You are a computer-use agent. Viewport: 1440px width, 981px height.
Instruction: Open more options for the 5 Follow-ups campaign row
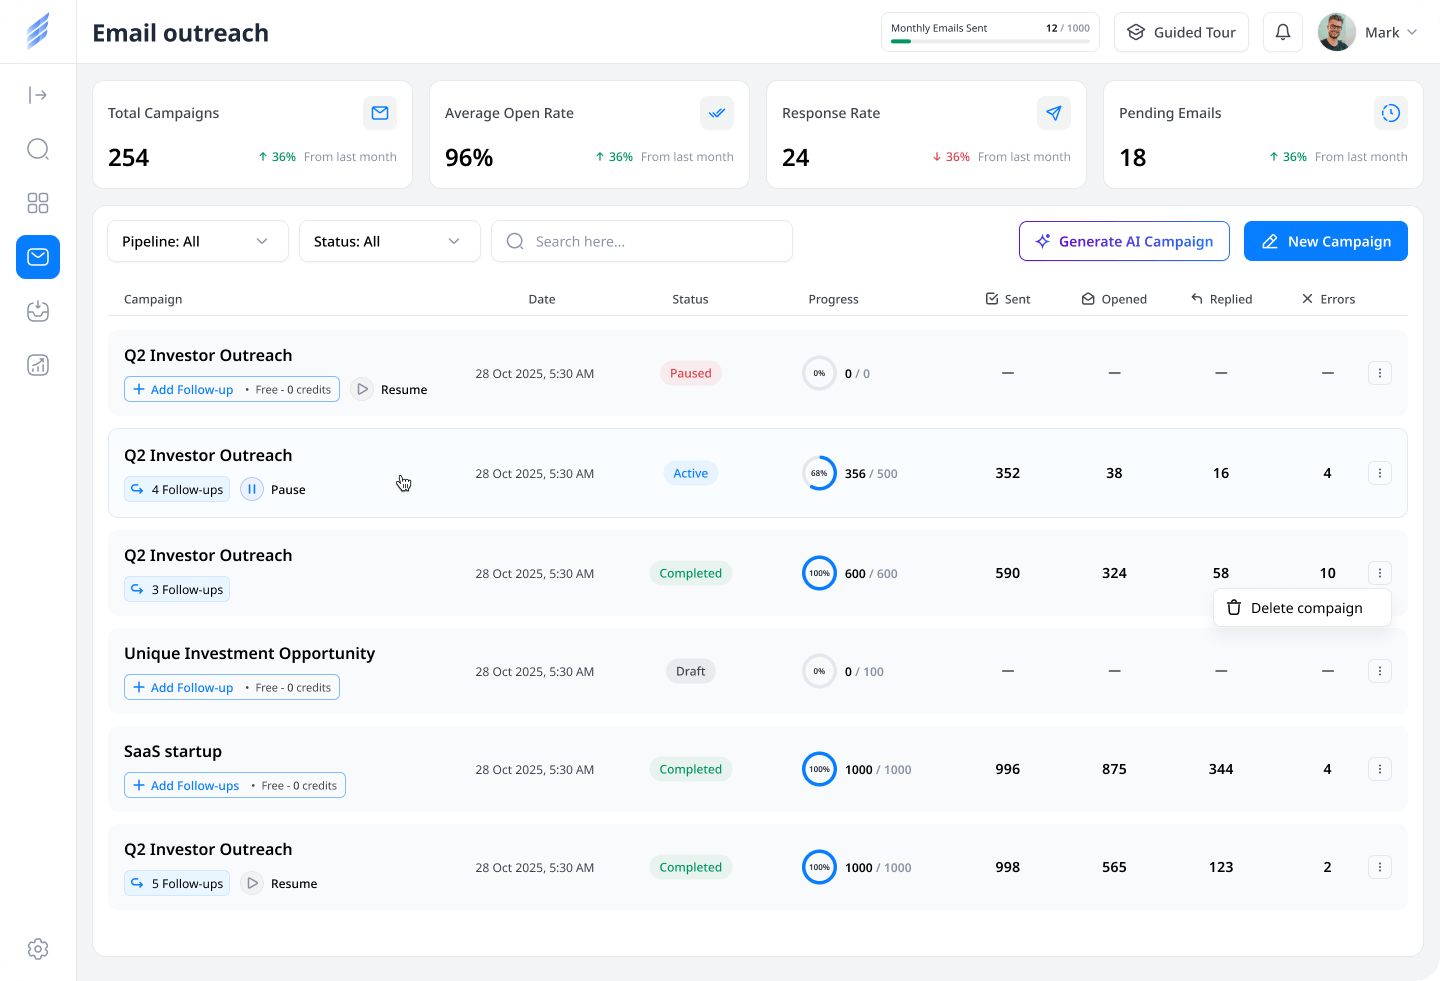click(1380, 867)
